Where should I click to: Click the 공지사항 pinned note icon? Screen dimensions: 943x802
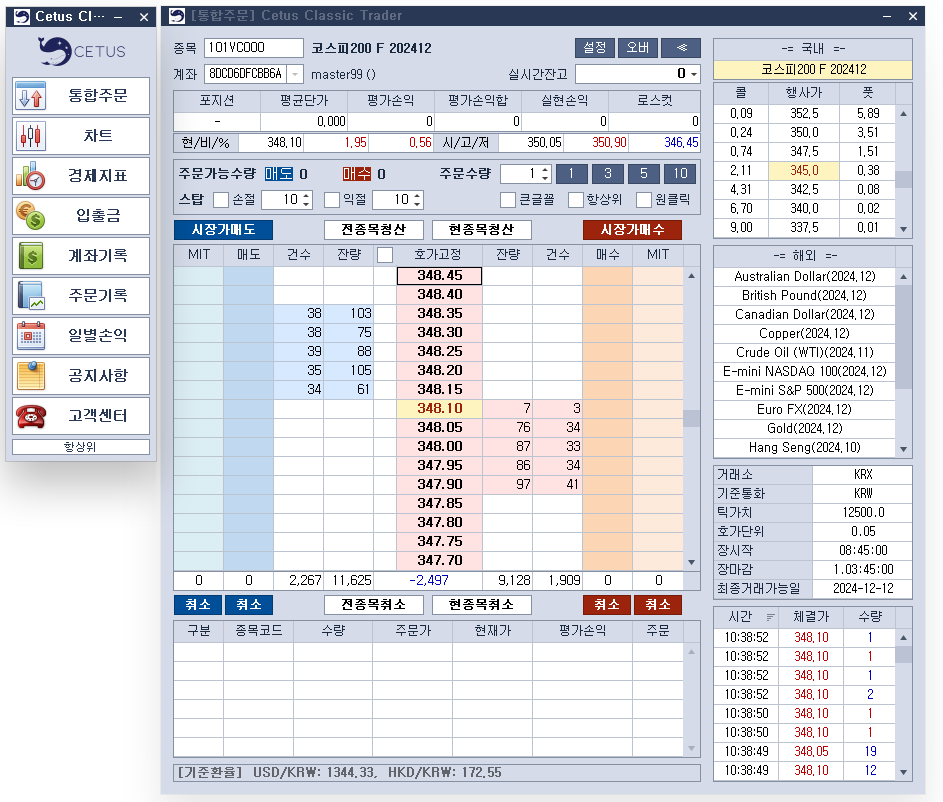pos(31,376)
